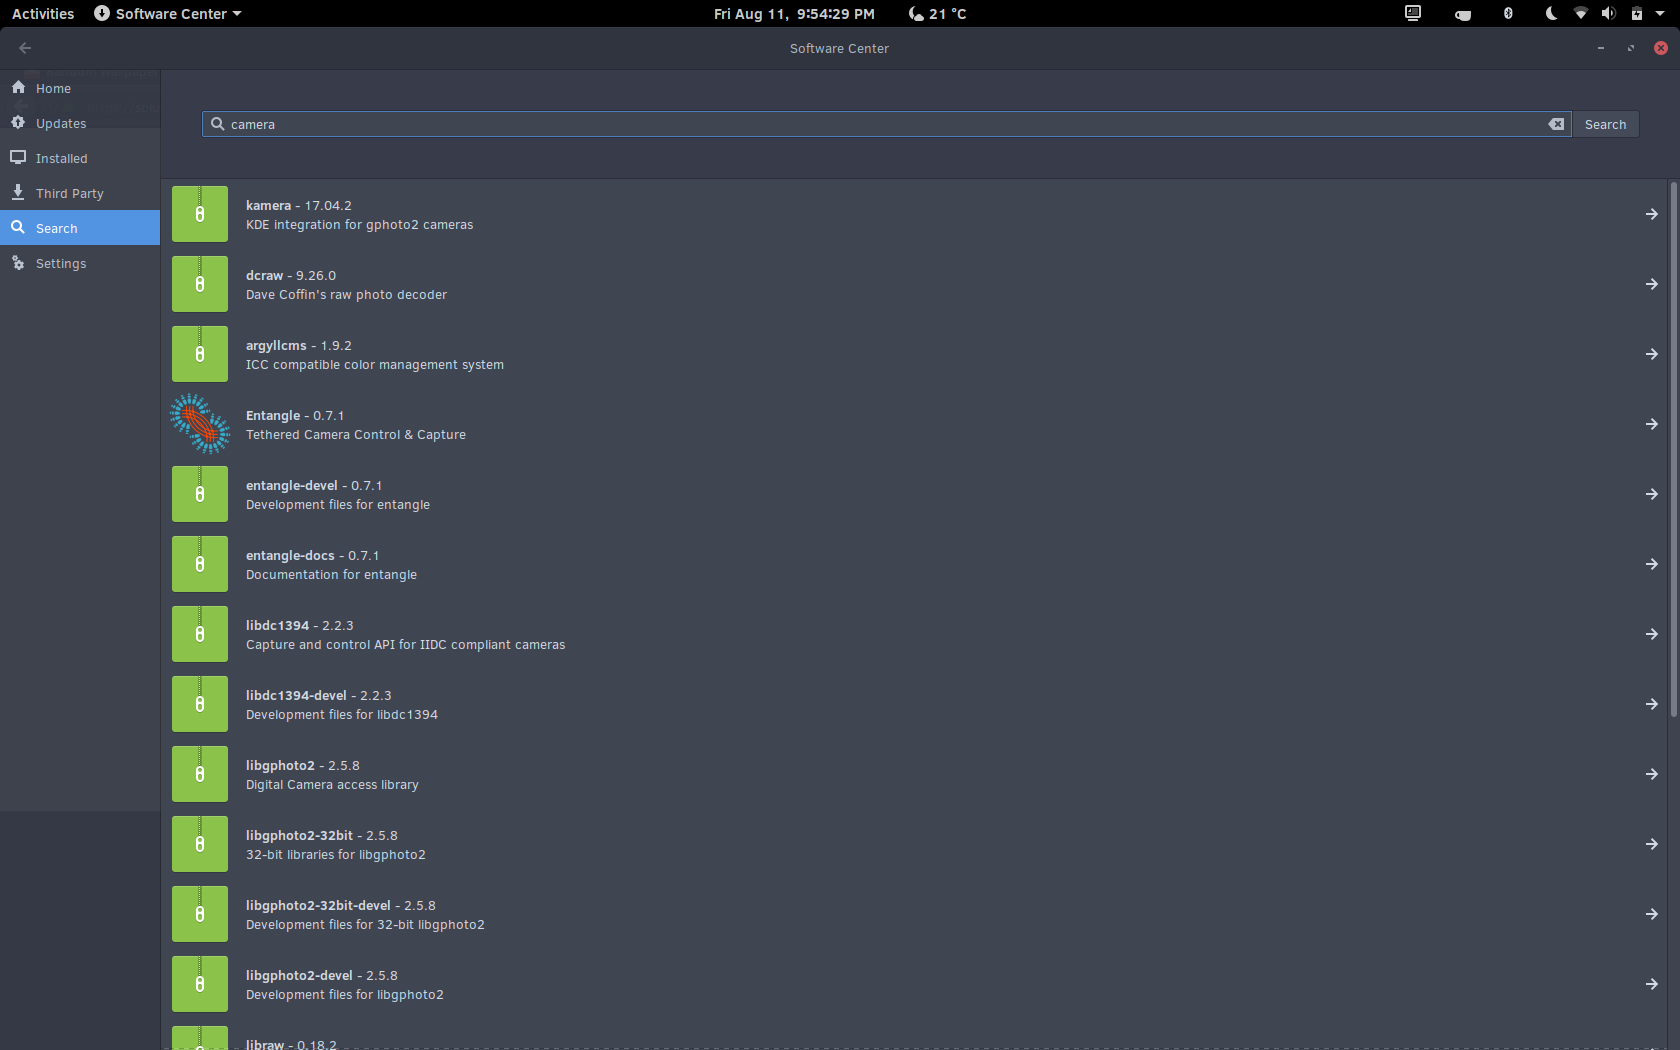Click '32-bit libraries for libgphoto2' text

click(x=336, y=855)
